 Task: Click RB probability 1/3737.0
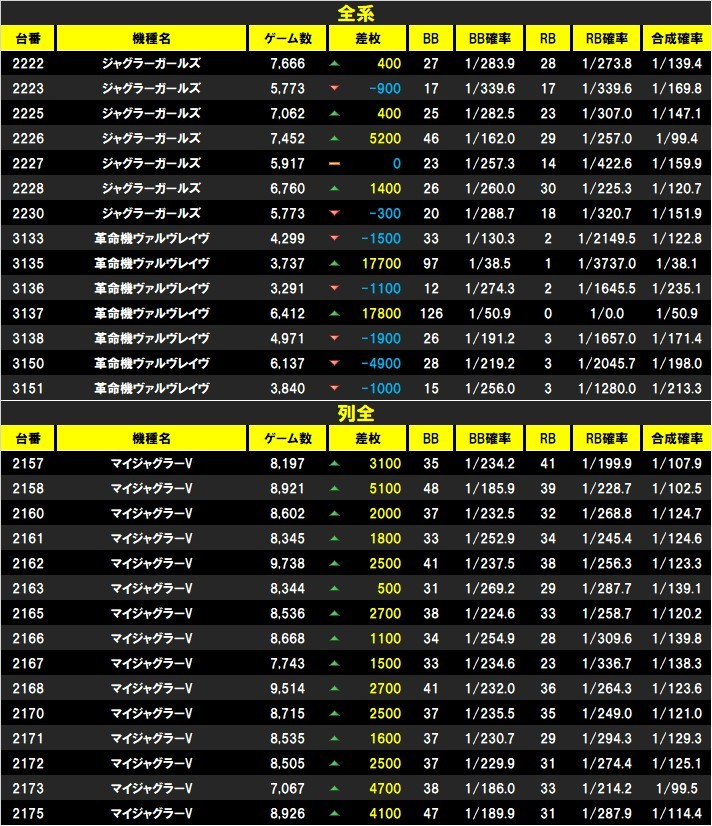pos(607,263)
